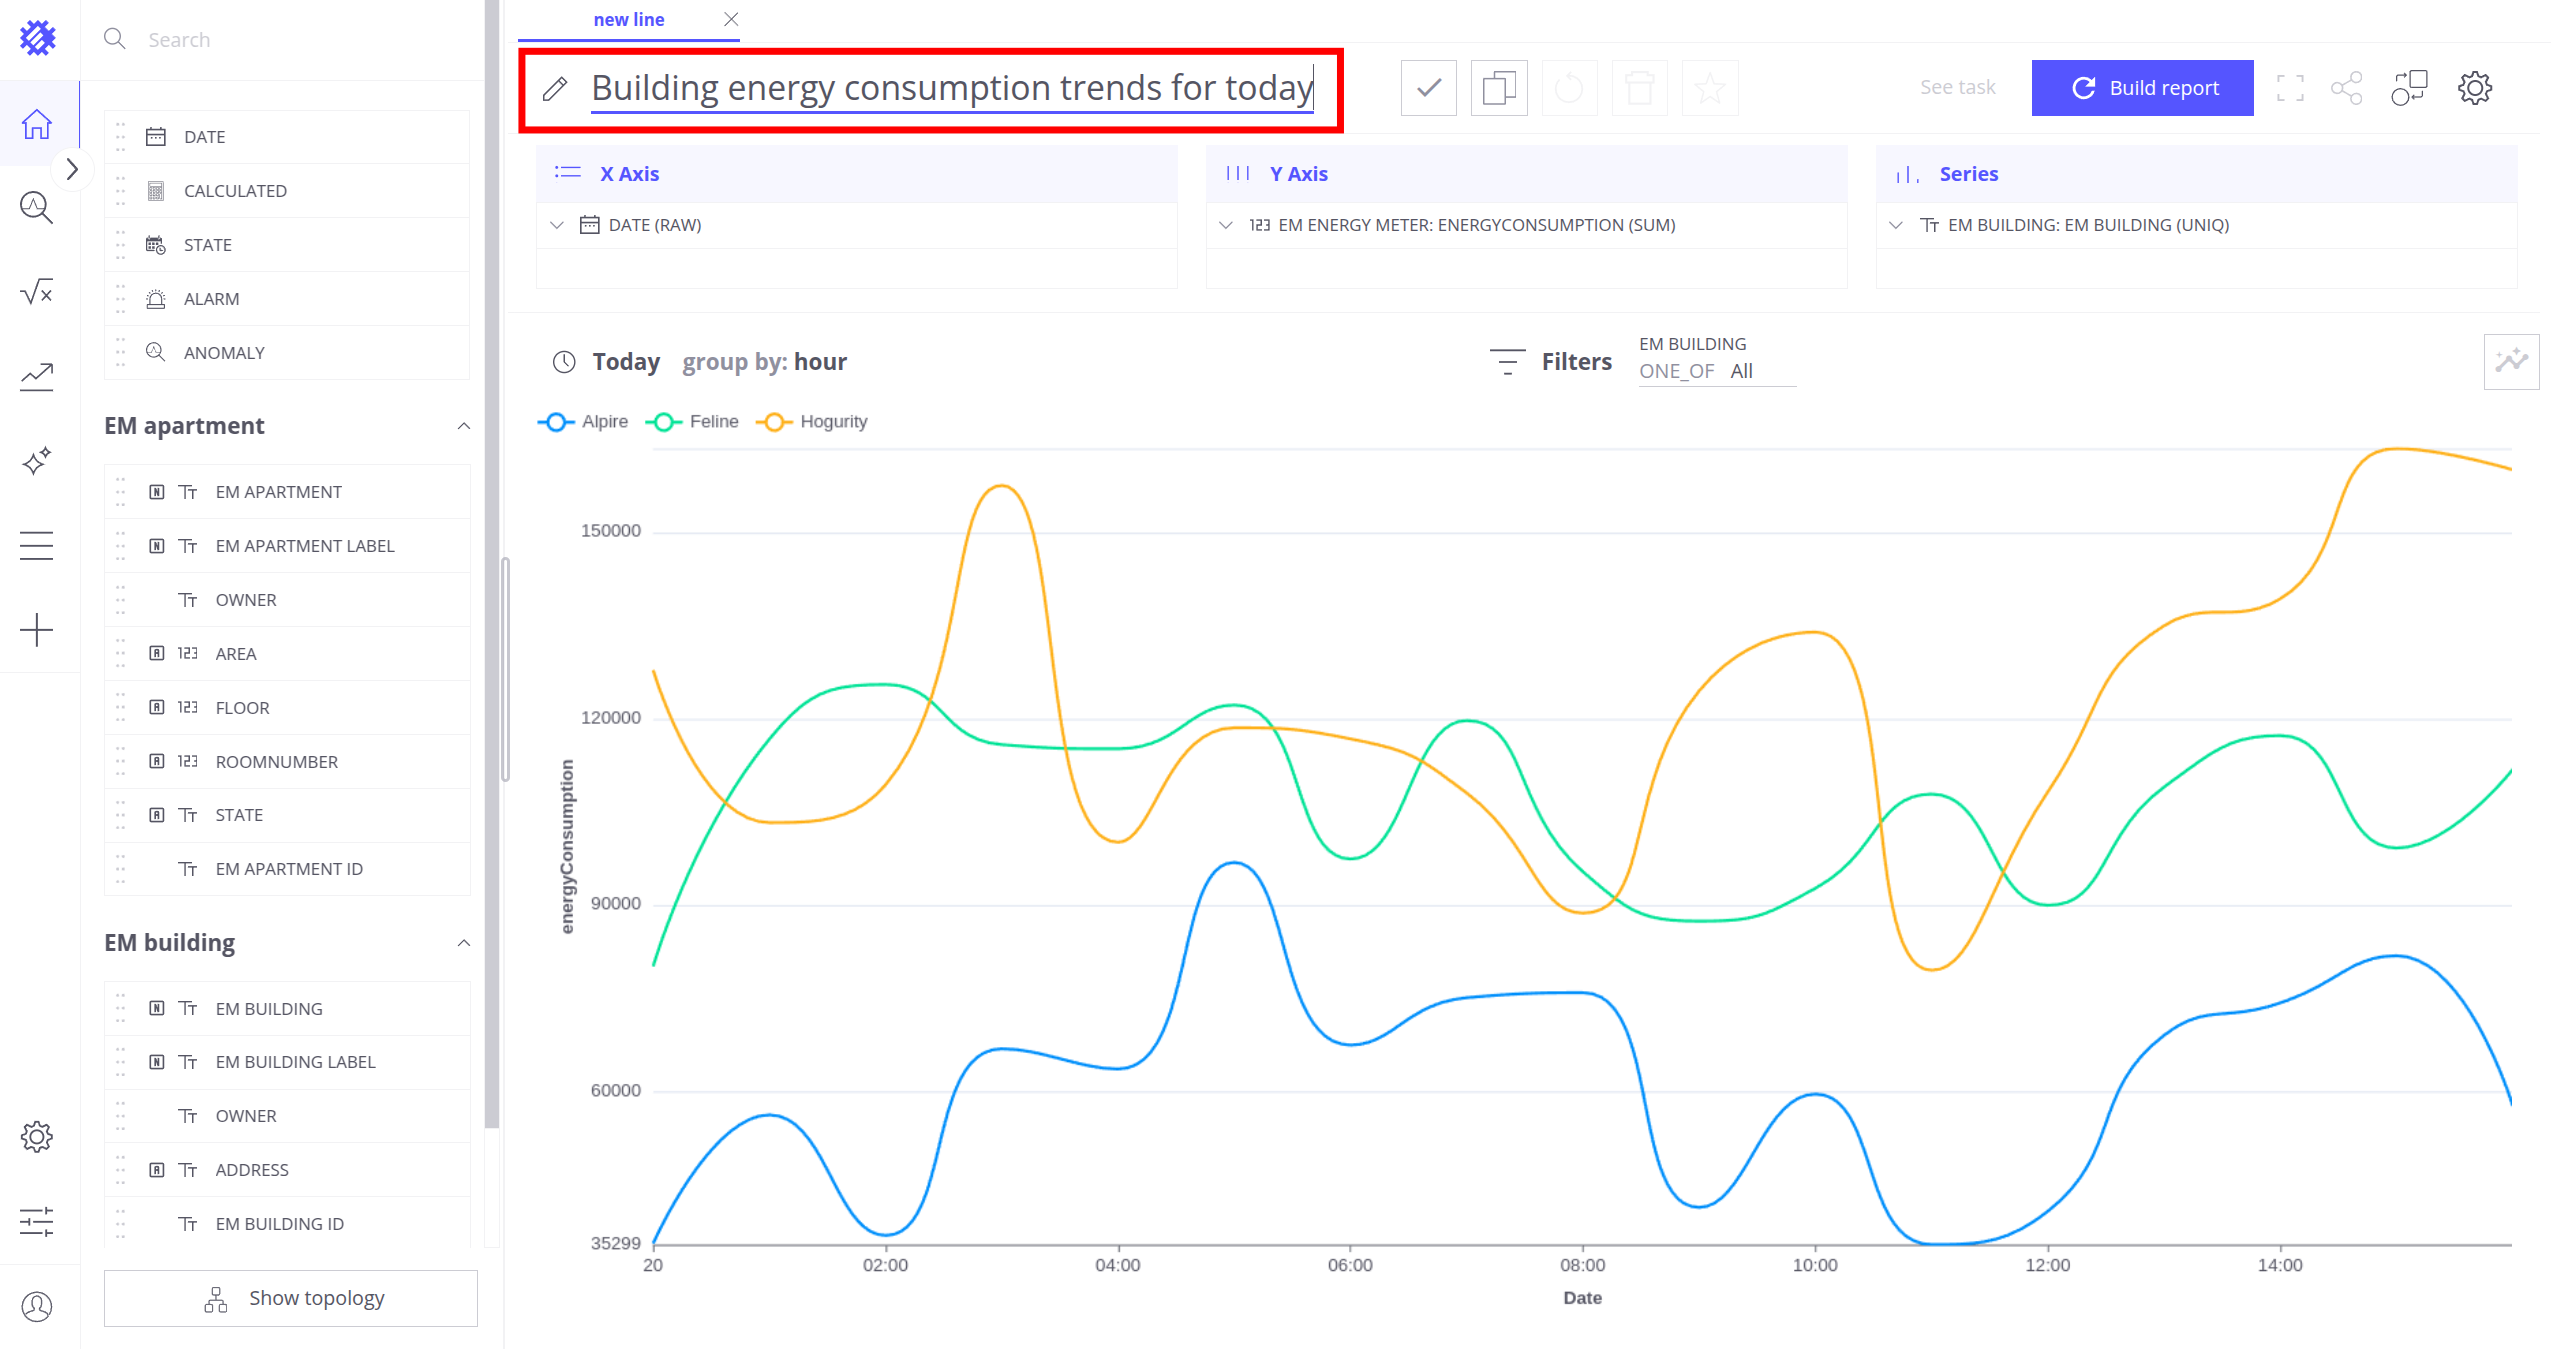Viewport: 2551px width, 1349px height.
Task: Enter fullscreen mode via bracket icon
Action: 2289,88
